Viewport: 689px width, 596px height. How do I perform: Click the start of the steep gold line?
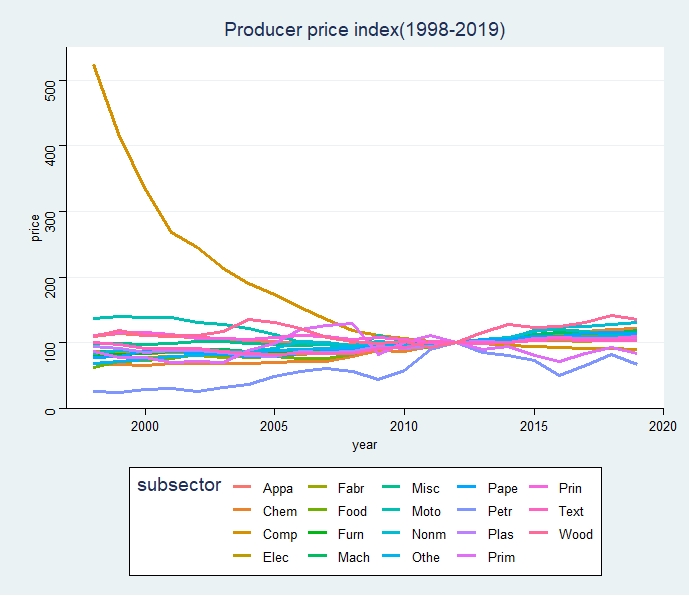coord(93,65)
